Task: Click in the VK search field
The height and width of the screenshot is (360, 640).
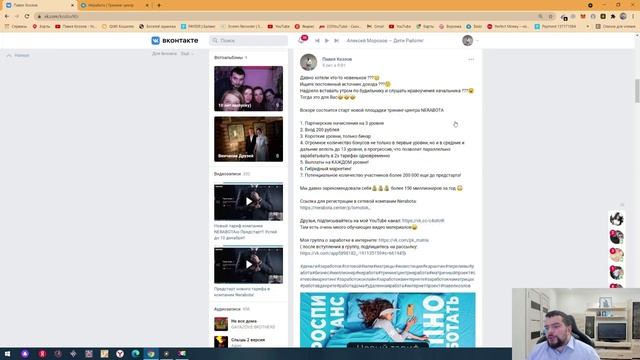Action: 249,40
